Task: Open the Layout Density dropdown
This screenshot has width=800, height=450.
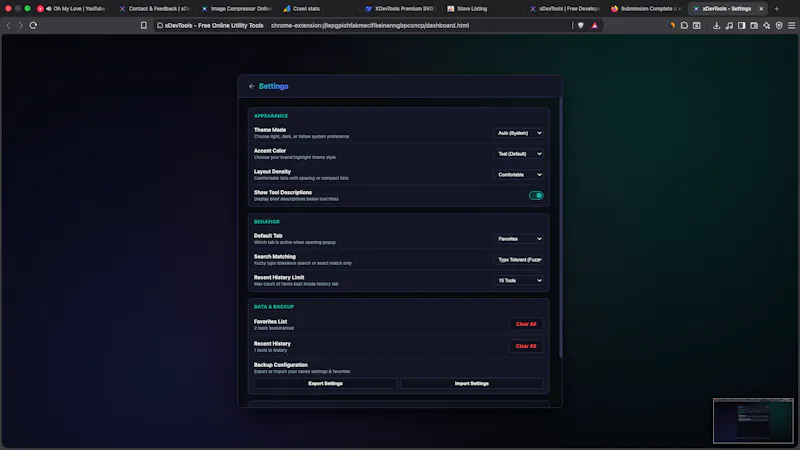Action: coord(518,174)
